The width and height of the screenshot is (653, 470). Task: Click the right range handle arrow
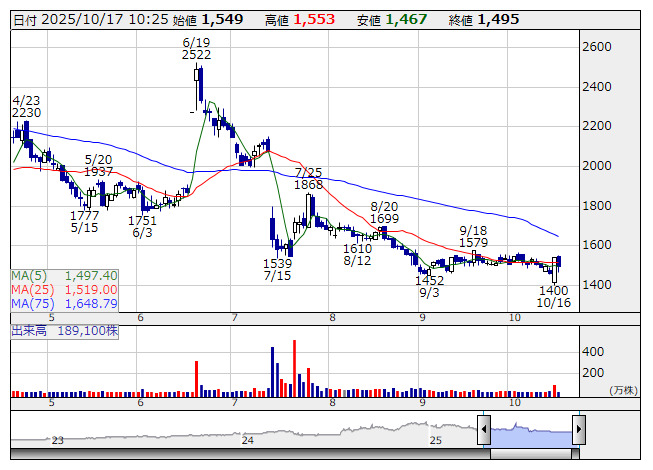[579, 429]
